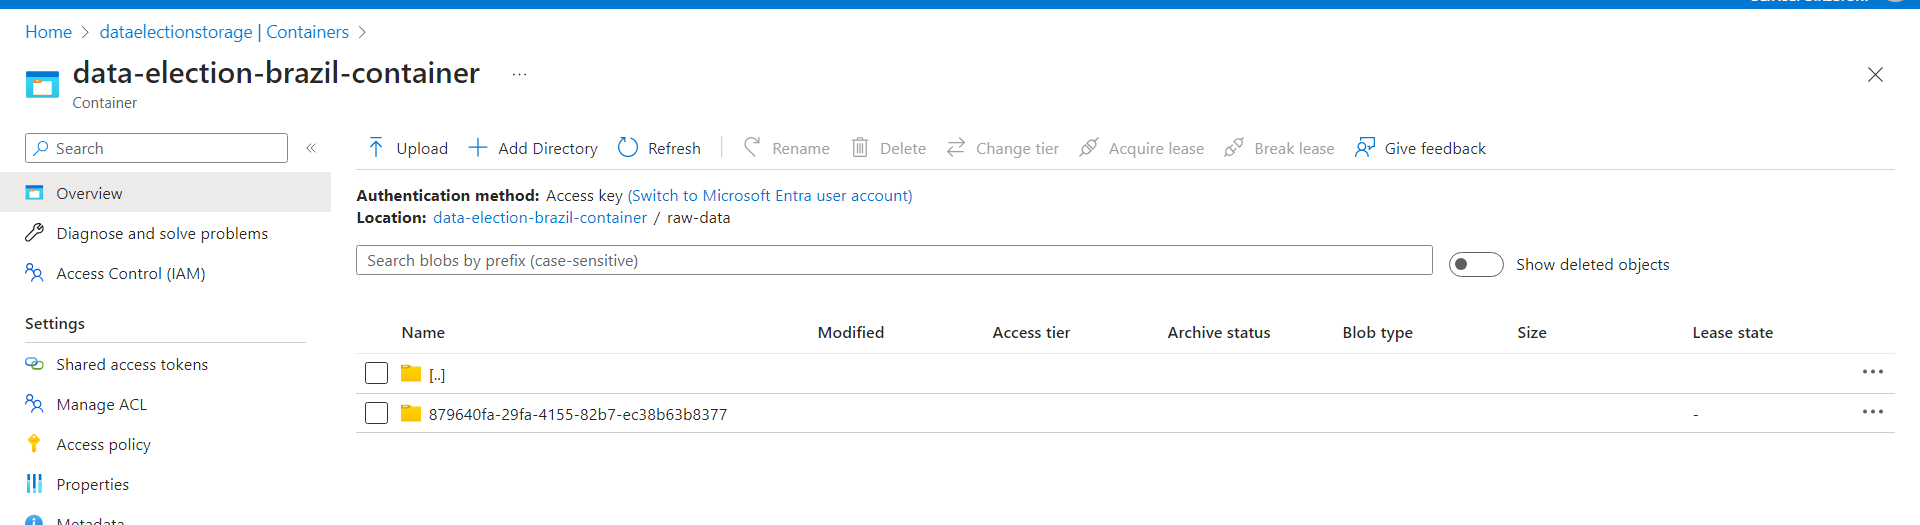The image size is (1920, 525).
Task: Sort by the Modified column header
Action: (851, 333)
